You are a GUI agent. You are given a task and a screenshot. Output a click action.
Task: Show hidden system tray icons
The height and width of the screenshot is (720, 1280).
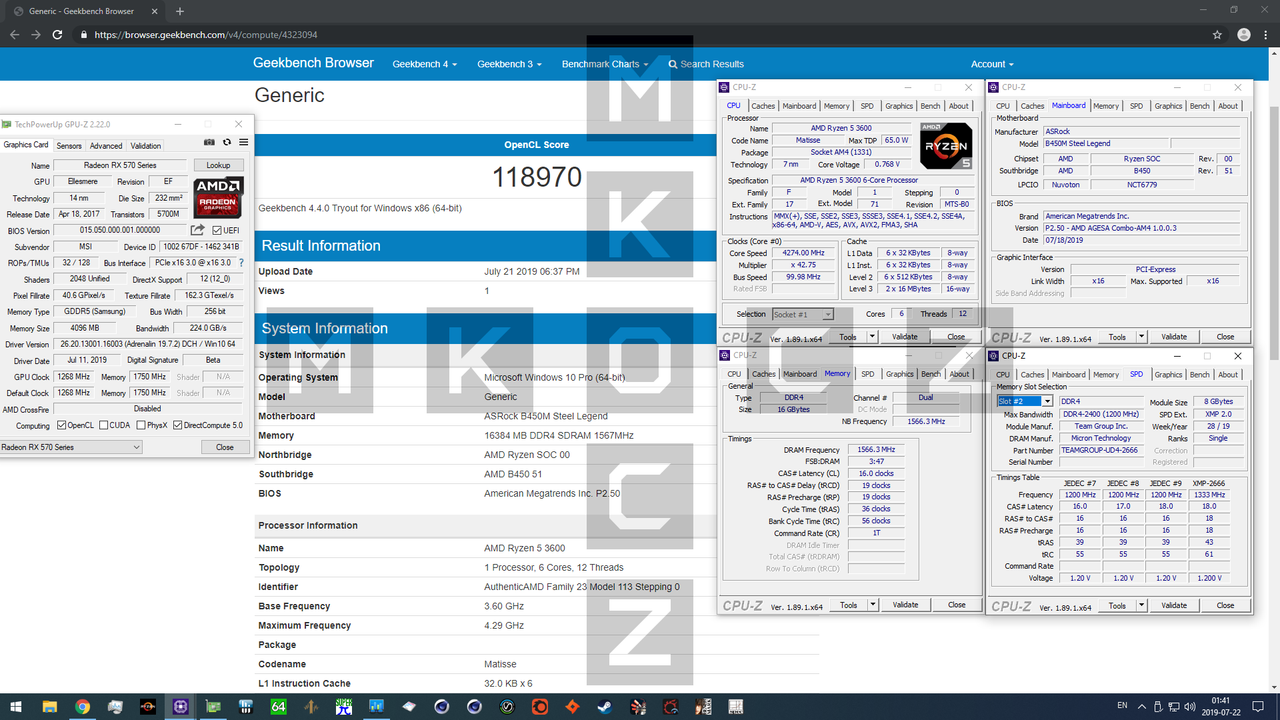tap(1142, 706)
